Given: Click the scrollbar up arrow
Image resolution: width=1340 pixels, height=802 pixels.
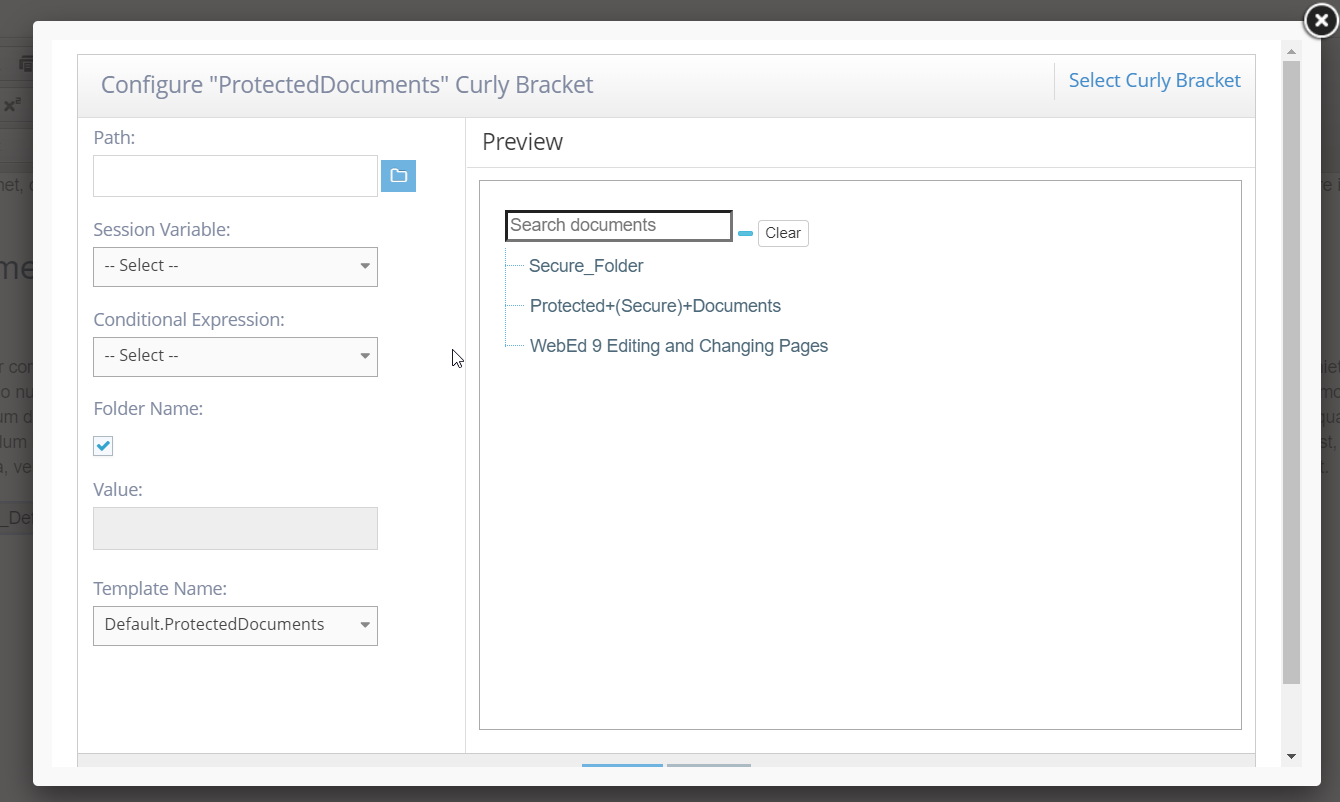Looking at the screenshot, I should pyautogui.click(x=1291, y=51).
